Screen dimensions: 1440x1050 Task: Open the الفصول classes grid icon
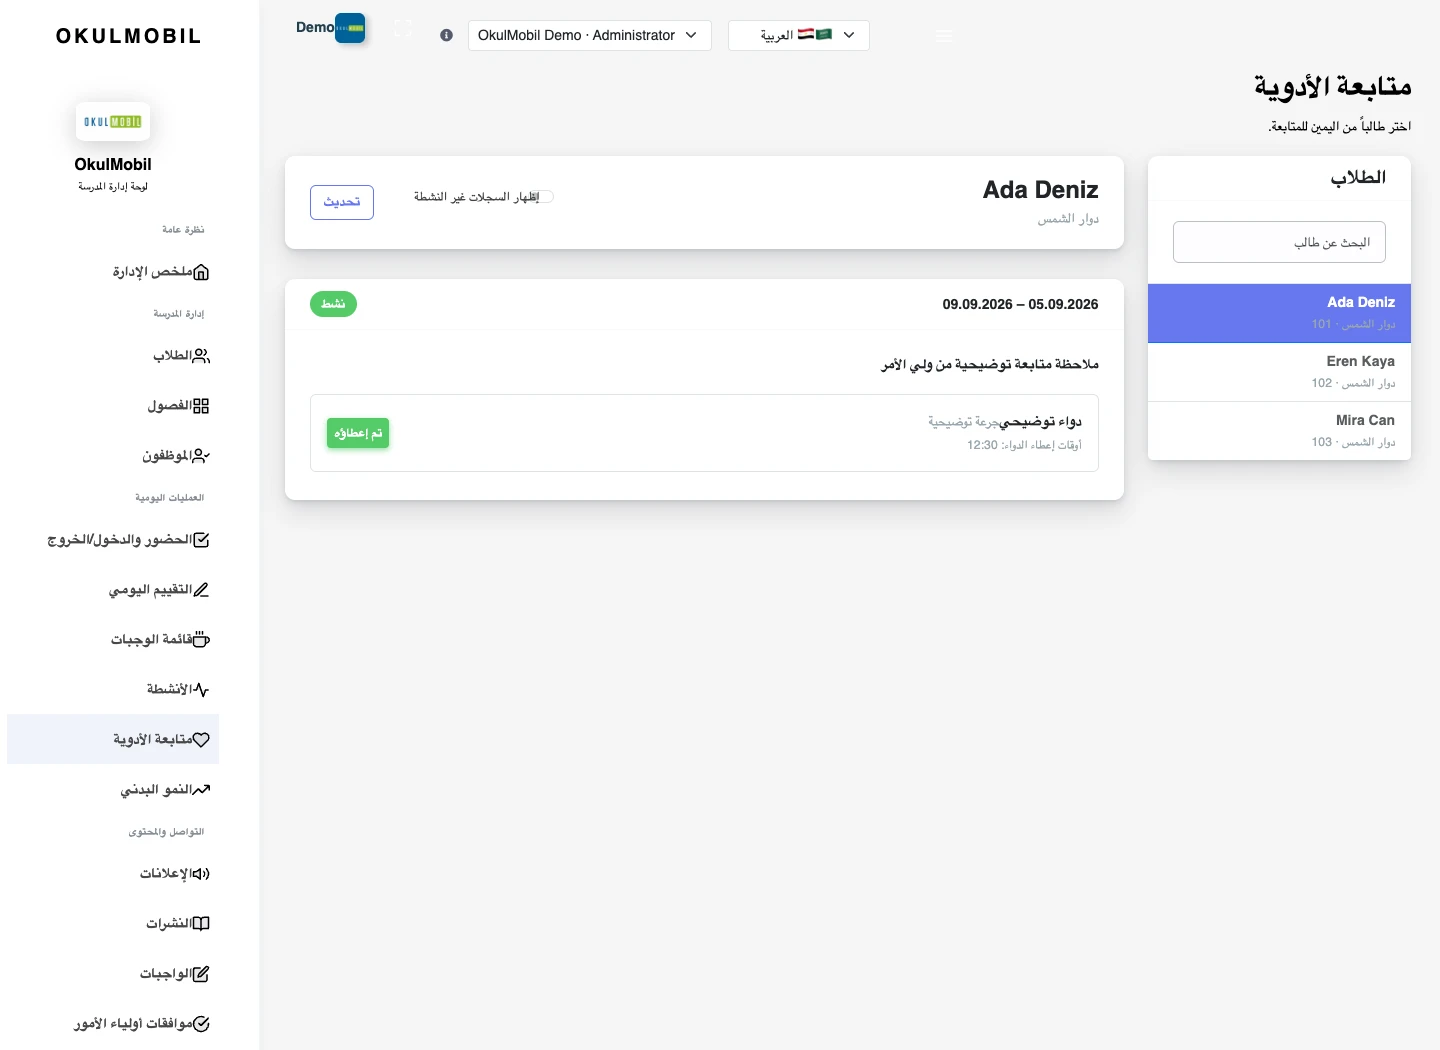click(x=201, y=406)
